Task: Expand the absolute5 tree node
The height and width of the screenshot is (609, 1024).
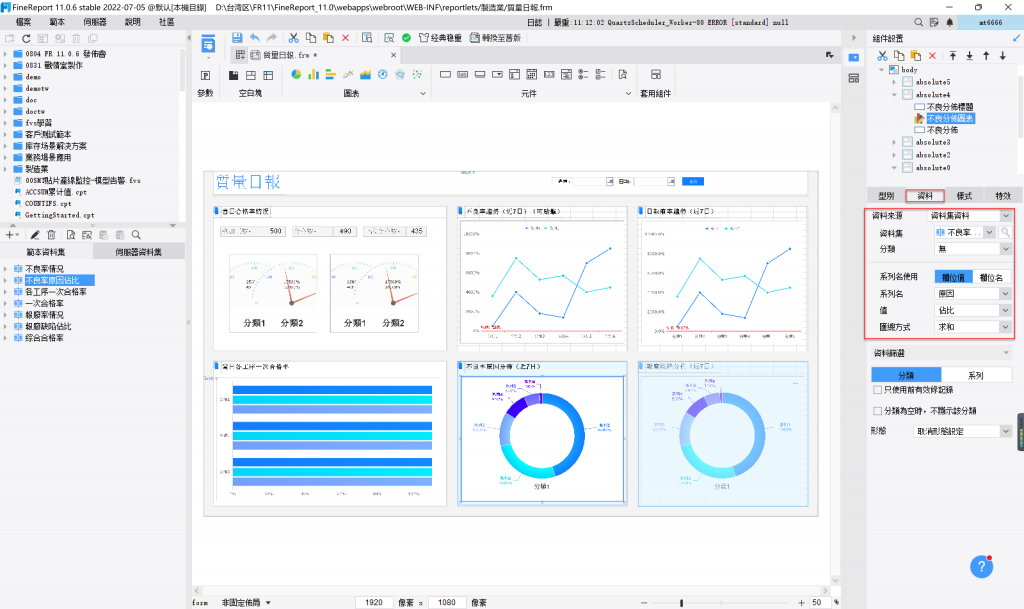Action: [894, 82]
